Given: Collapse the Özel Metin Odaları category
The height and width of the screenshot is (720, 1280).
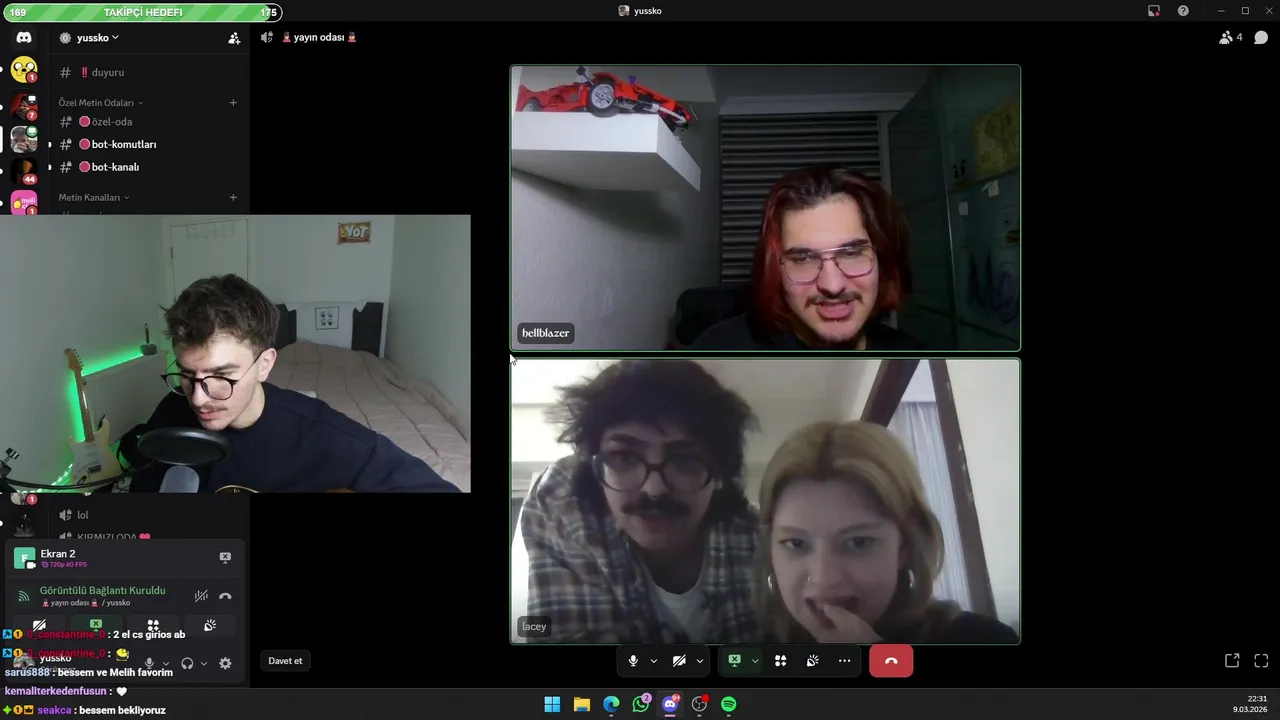Looking at the screenshot, I should (100, 102).
